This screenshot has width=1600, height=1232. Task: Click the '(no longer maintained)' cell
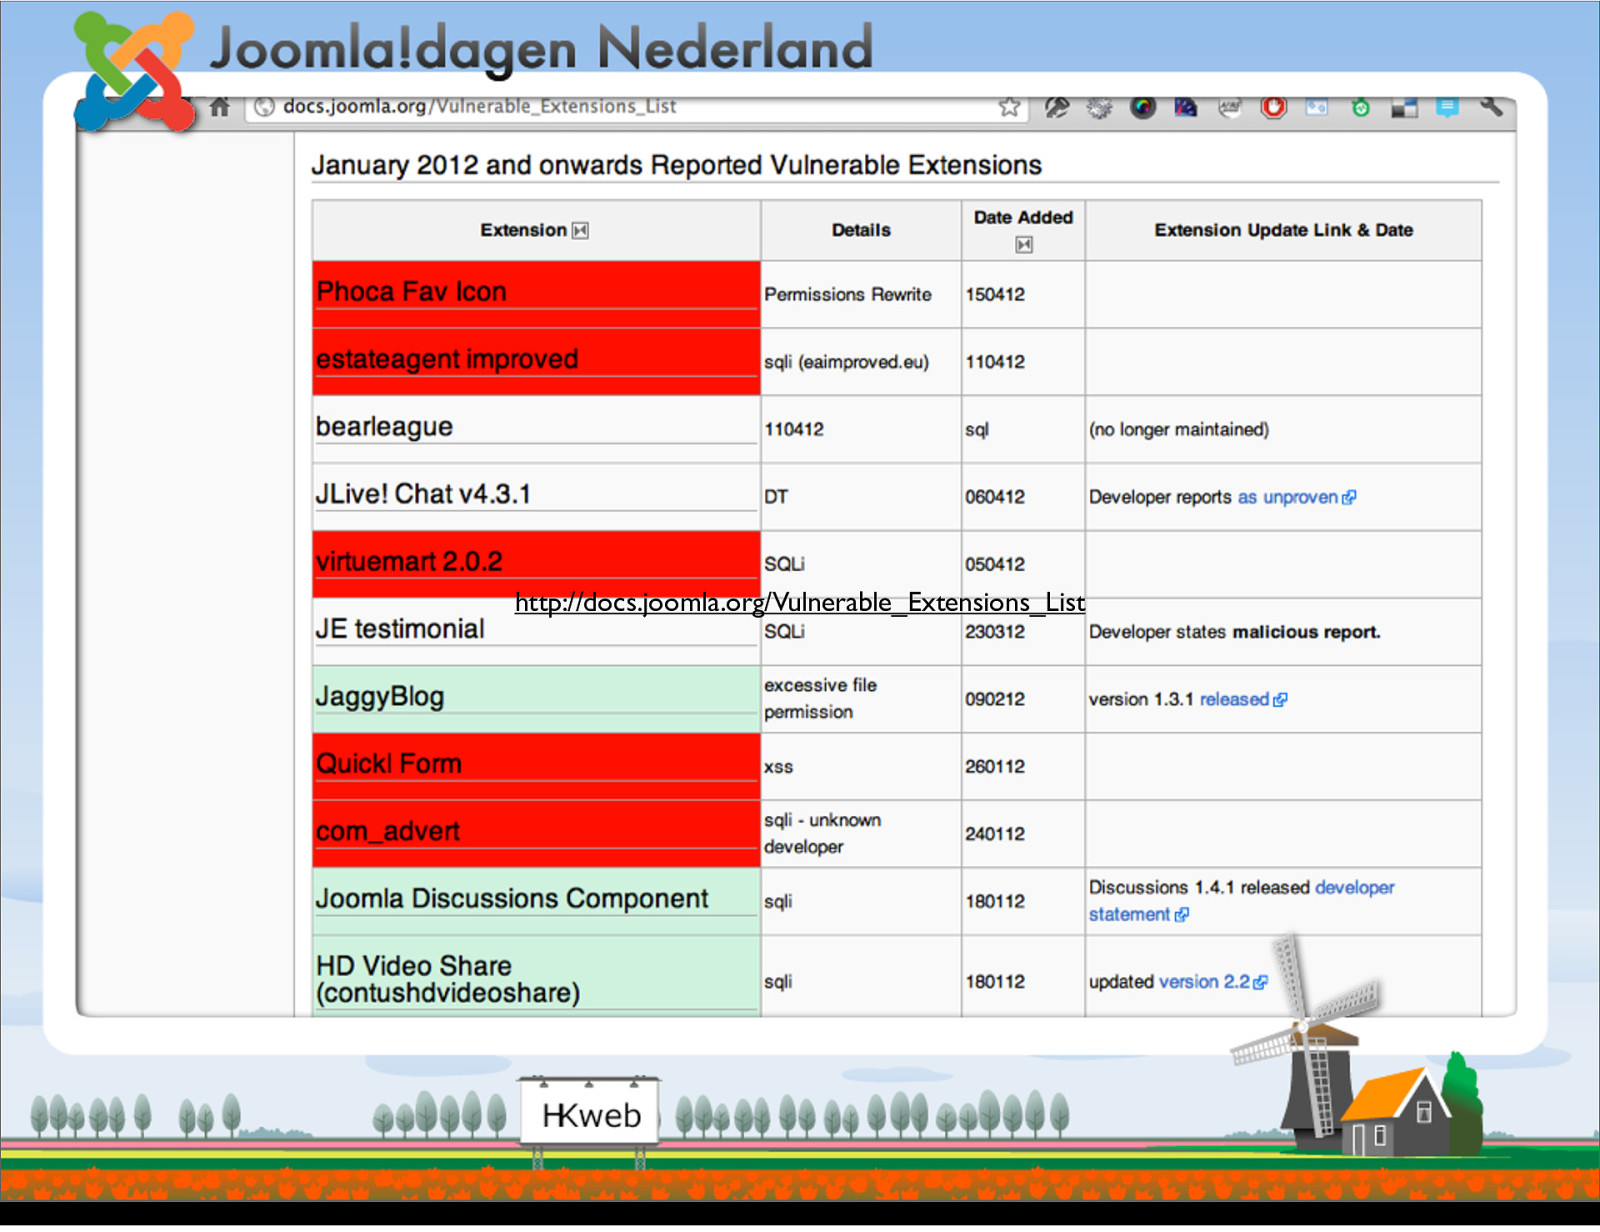(x=1283, y=429)
